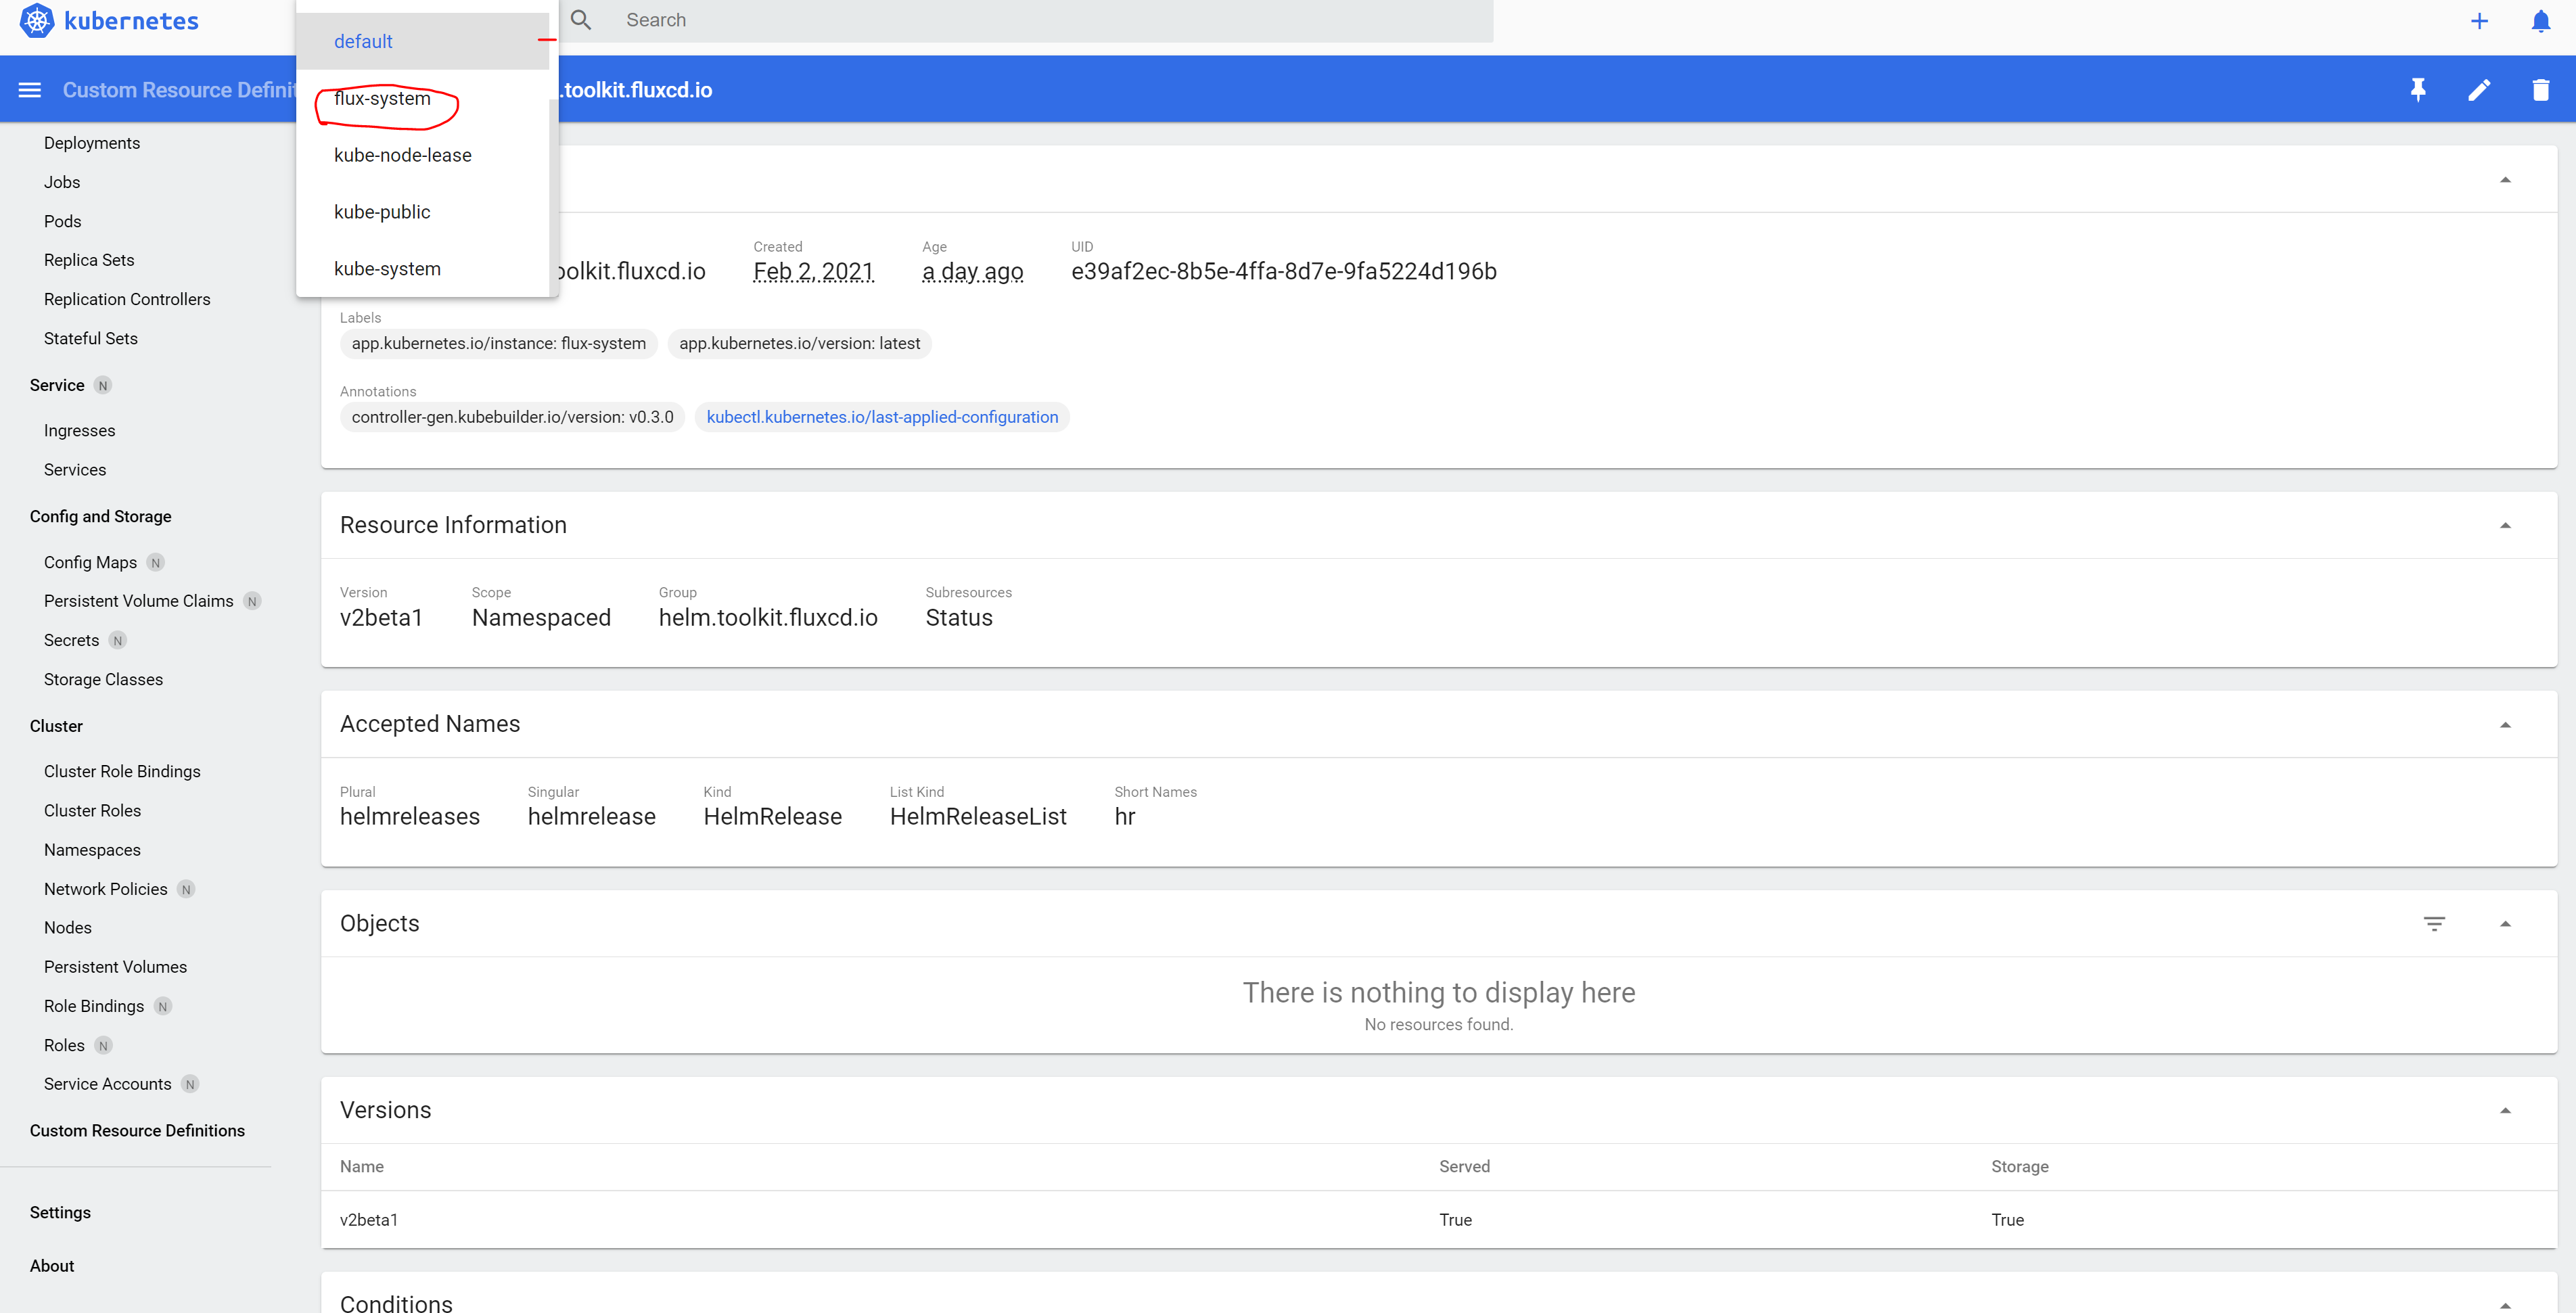Viewport: 2576px width, 1313px height.
Task: Open Services in sidebar
Action: (x=75, y=469)
